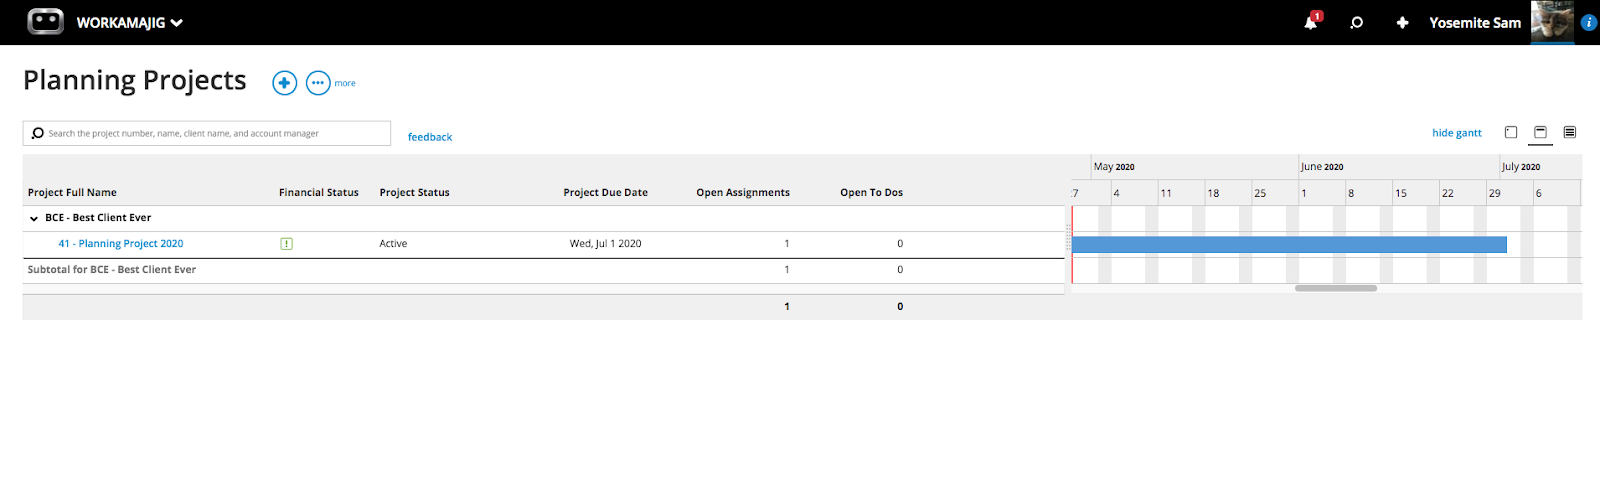Click the green financial status alert icon
The height and width of the screenshot is (491, 1600).
(x=286, y=243)
